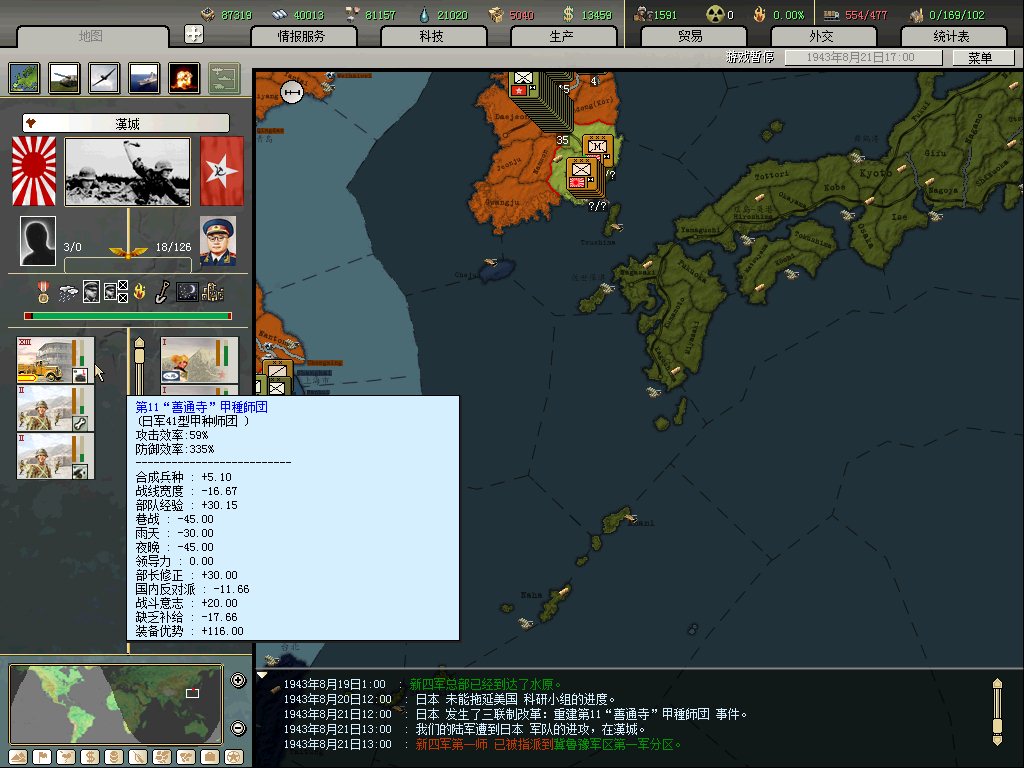Click log entry about 漢城 attack

(532, 729)
